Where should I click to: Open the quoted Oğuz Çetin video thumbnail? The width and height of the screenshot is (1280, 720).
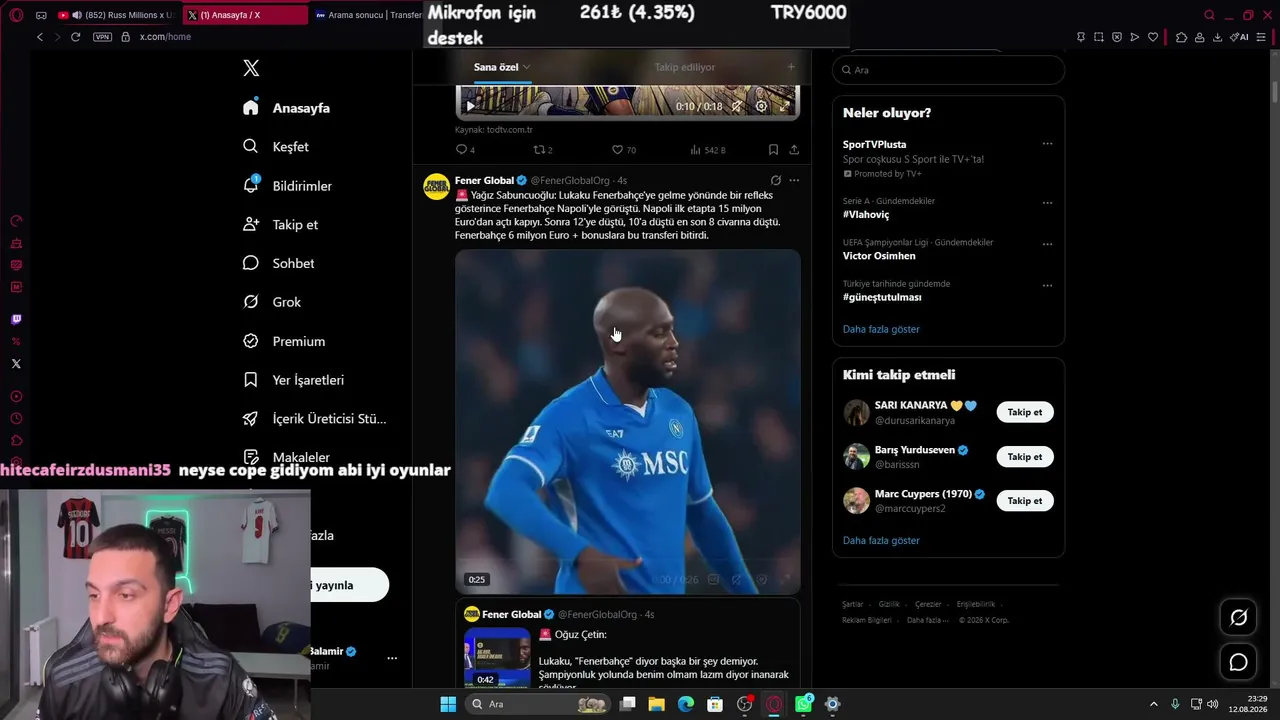(497, 658)
